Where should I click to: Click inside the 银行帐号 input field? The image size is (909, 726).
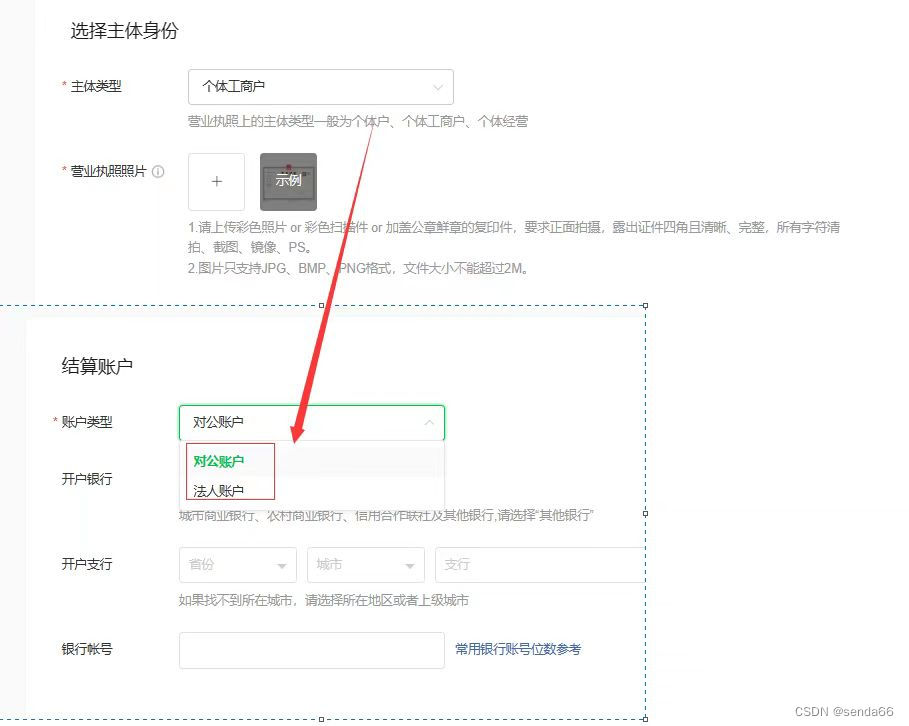tap(311, 650)
